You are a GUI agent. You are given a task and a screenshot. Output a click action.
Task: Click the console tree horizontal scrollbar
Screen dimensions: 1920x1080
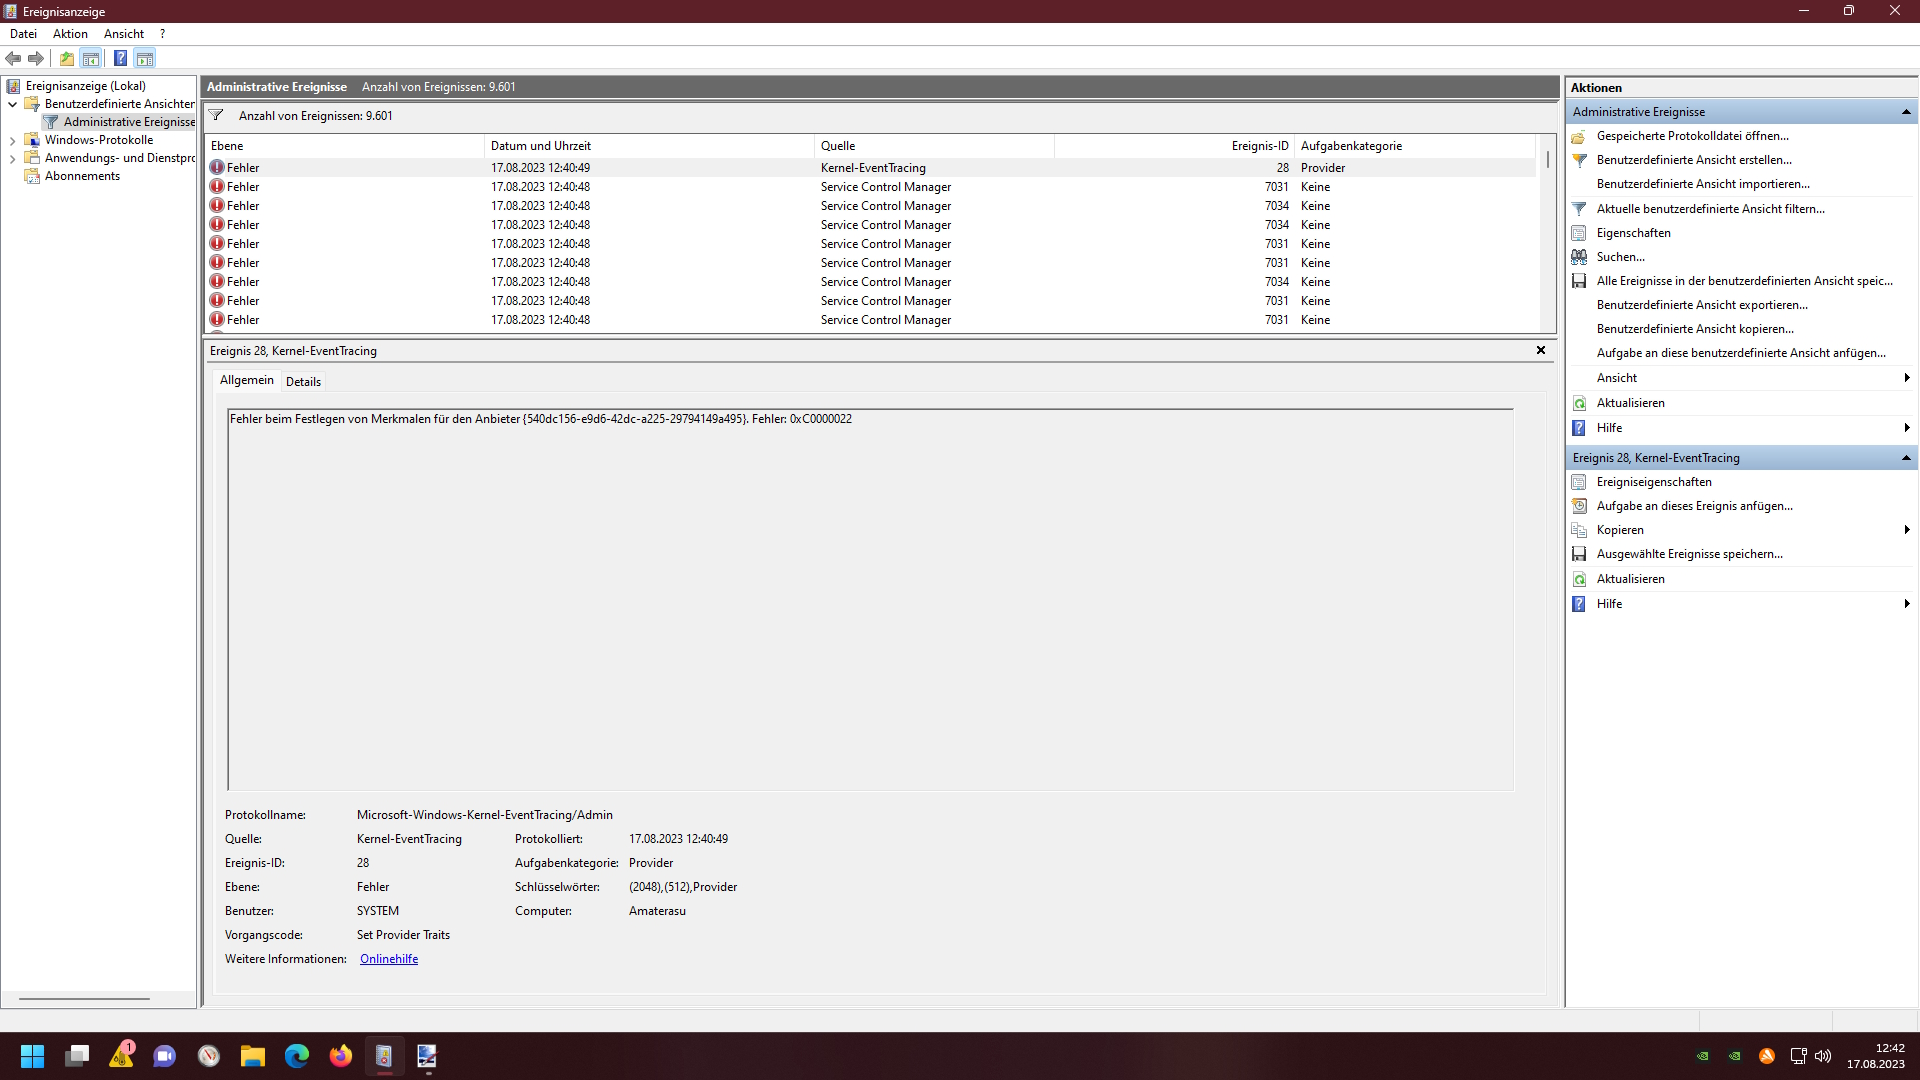tap(84, 998)
